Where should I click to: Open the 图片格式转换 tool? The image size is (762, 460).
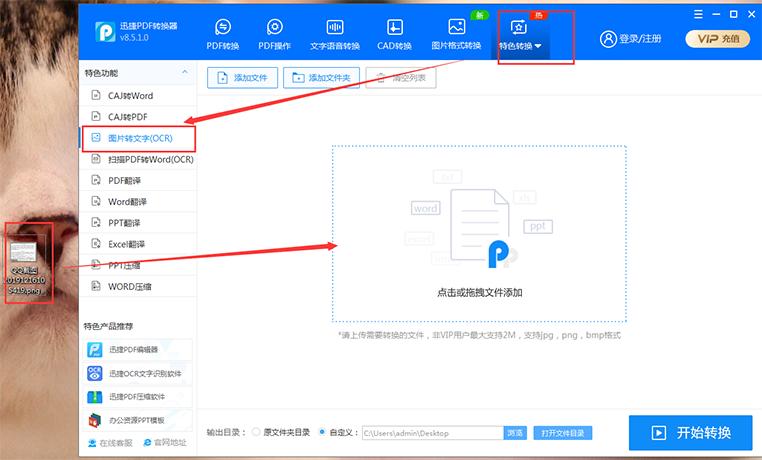pyautogui.click(x=456, y=27)
